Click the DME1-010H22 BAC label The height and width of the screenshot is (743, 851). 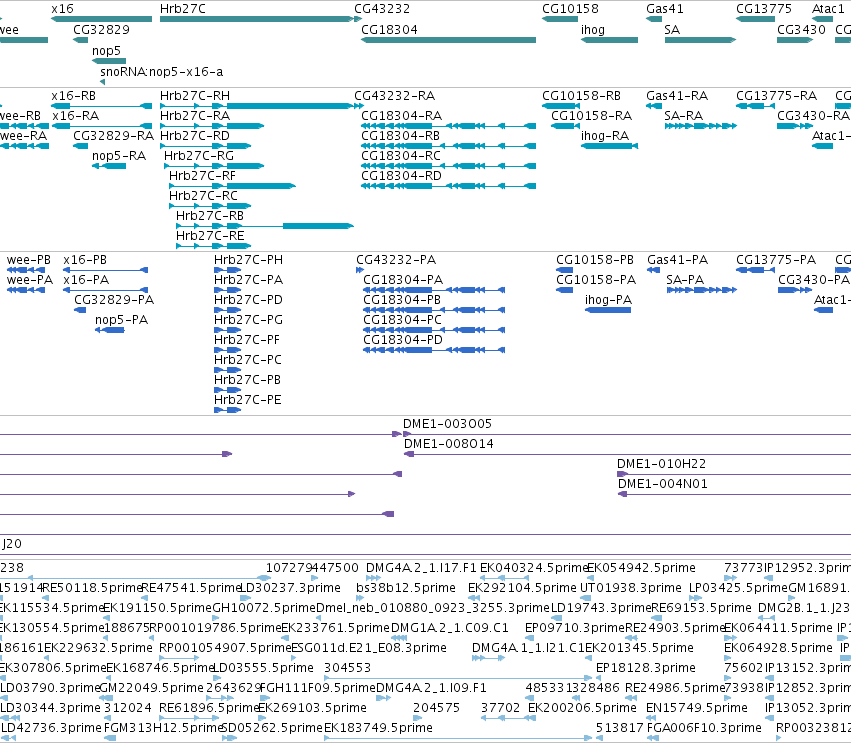pos(662,464)
